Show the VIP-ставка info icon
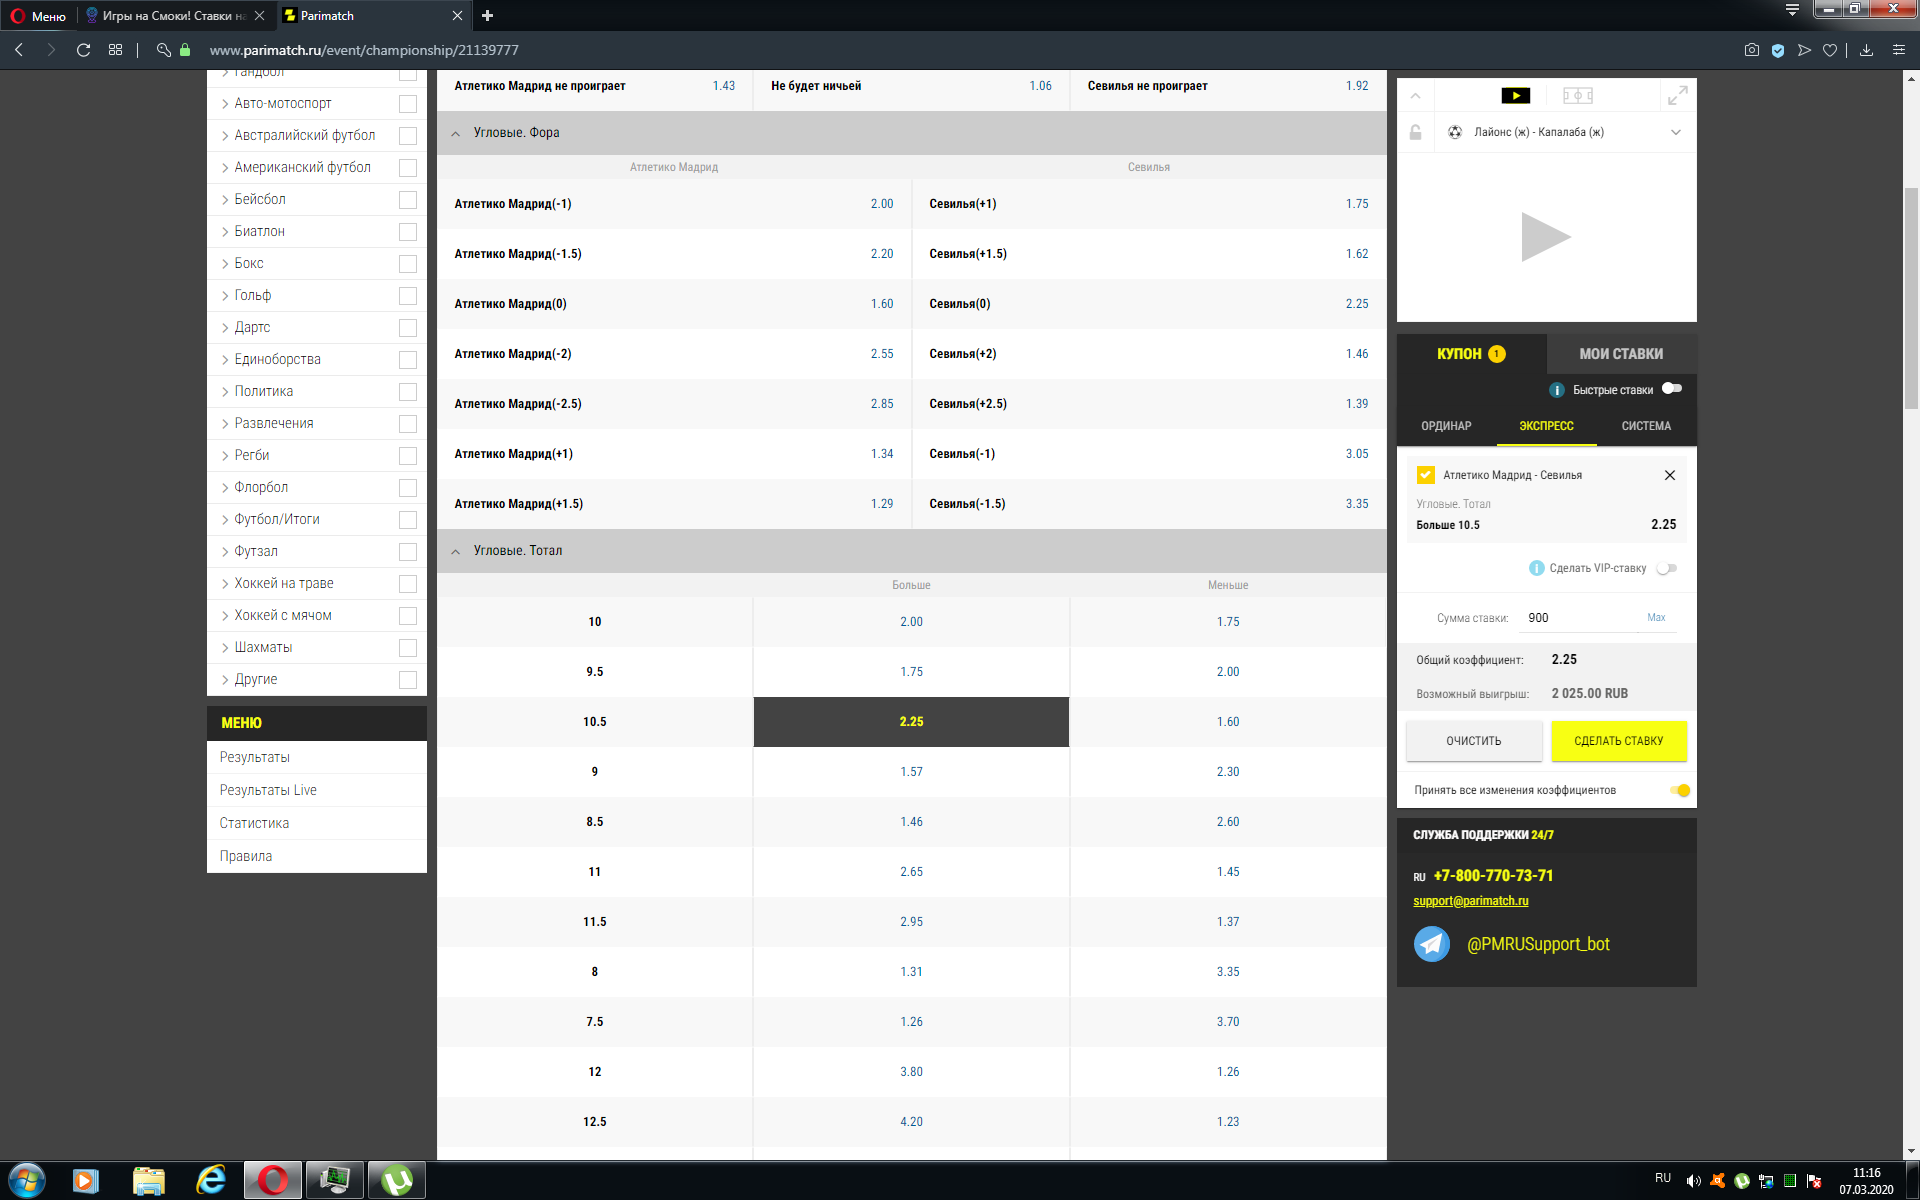1920x1200 pixels. click(1537, 568)
